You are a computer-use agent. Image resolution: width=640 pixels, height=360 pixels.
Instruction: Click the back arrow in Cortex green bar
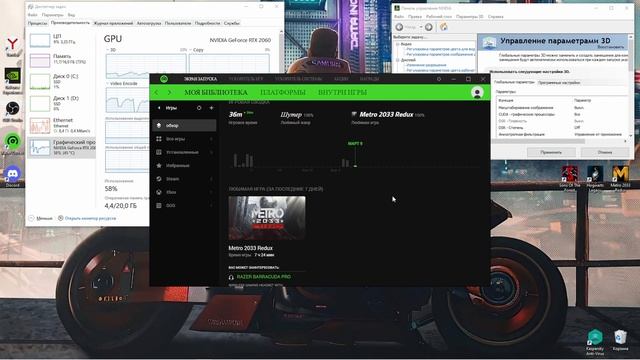pos(156,93)
